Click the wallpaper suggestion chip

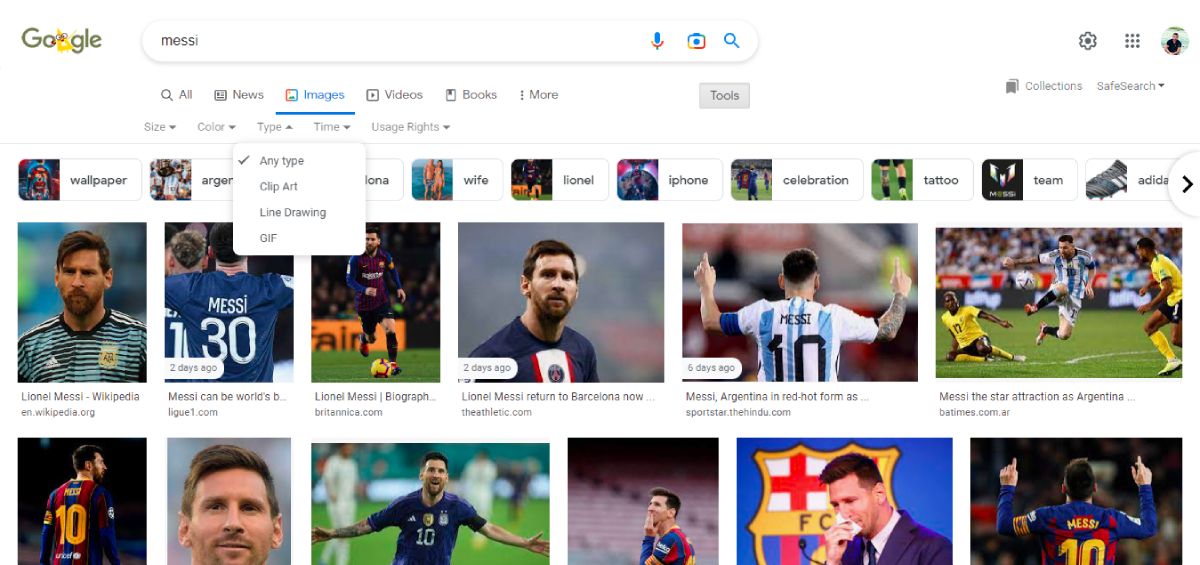[x=79, y=180]
